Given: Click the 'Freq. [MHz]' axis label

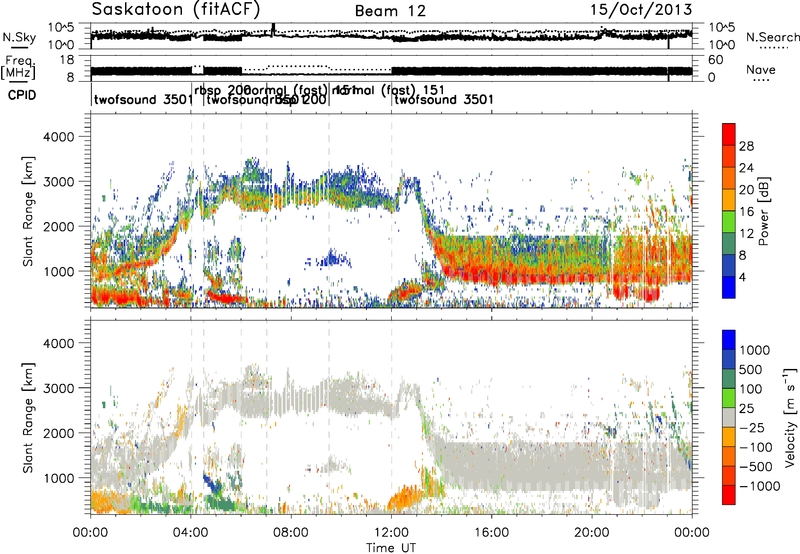Looking at the screenshot, I should coord(18,67).
